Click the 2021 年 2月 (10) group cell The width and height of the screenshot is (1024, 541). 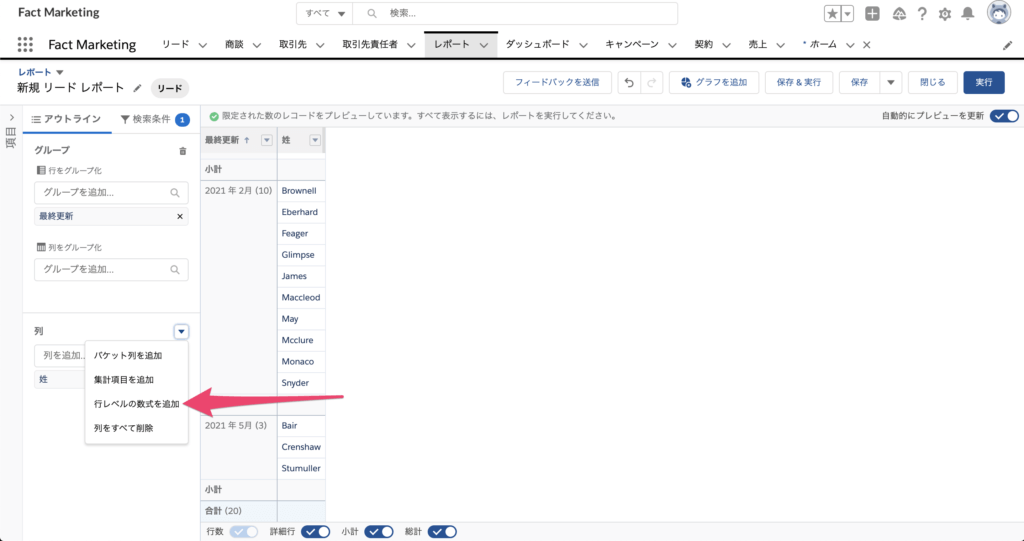[x=238, y=191]
